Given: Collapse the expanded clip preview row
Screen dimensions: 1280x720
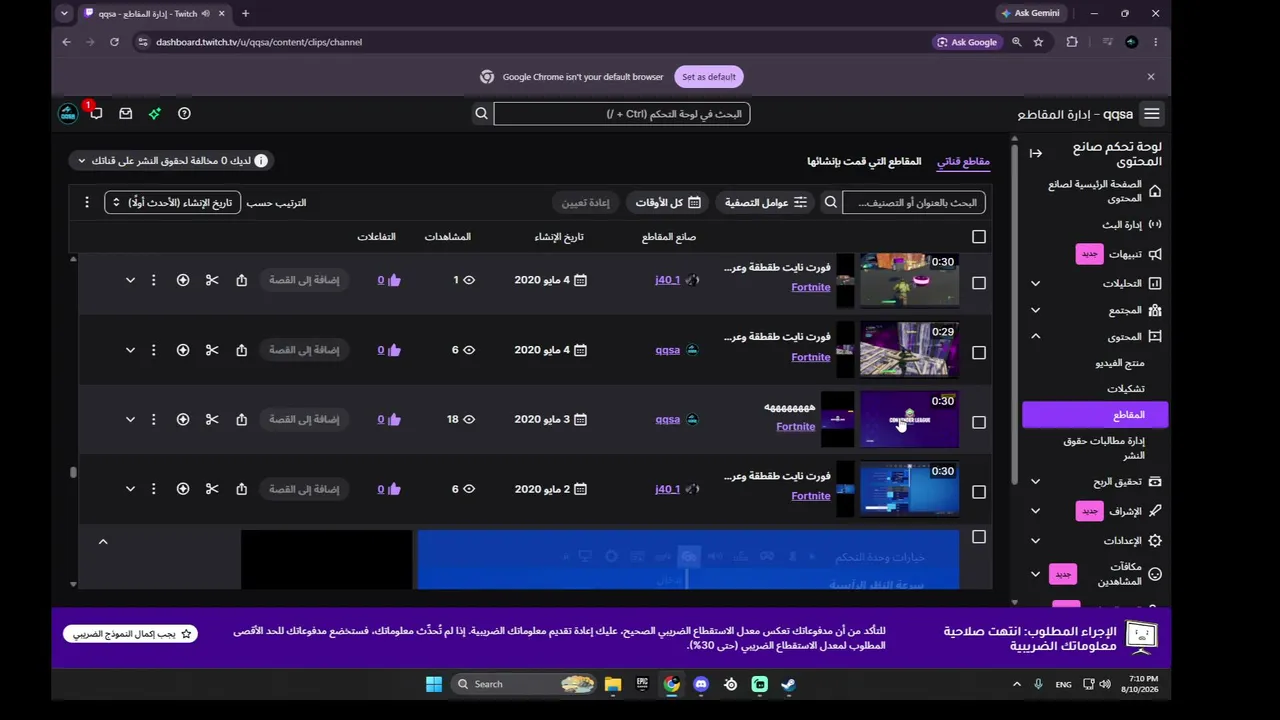Looking at the screenshot, I should 103,542.
